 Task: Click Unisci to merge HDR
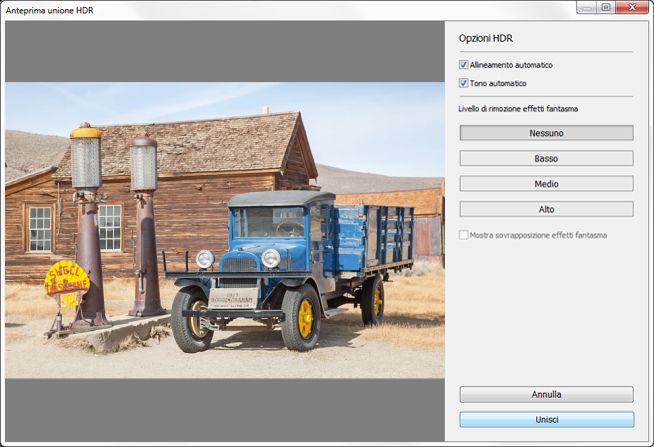click(547, 419)
